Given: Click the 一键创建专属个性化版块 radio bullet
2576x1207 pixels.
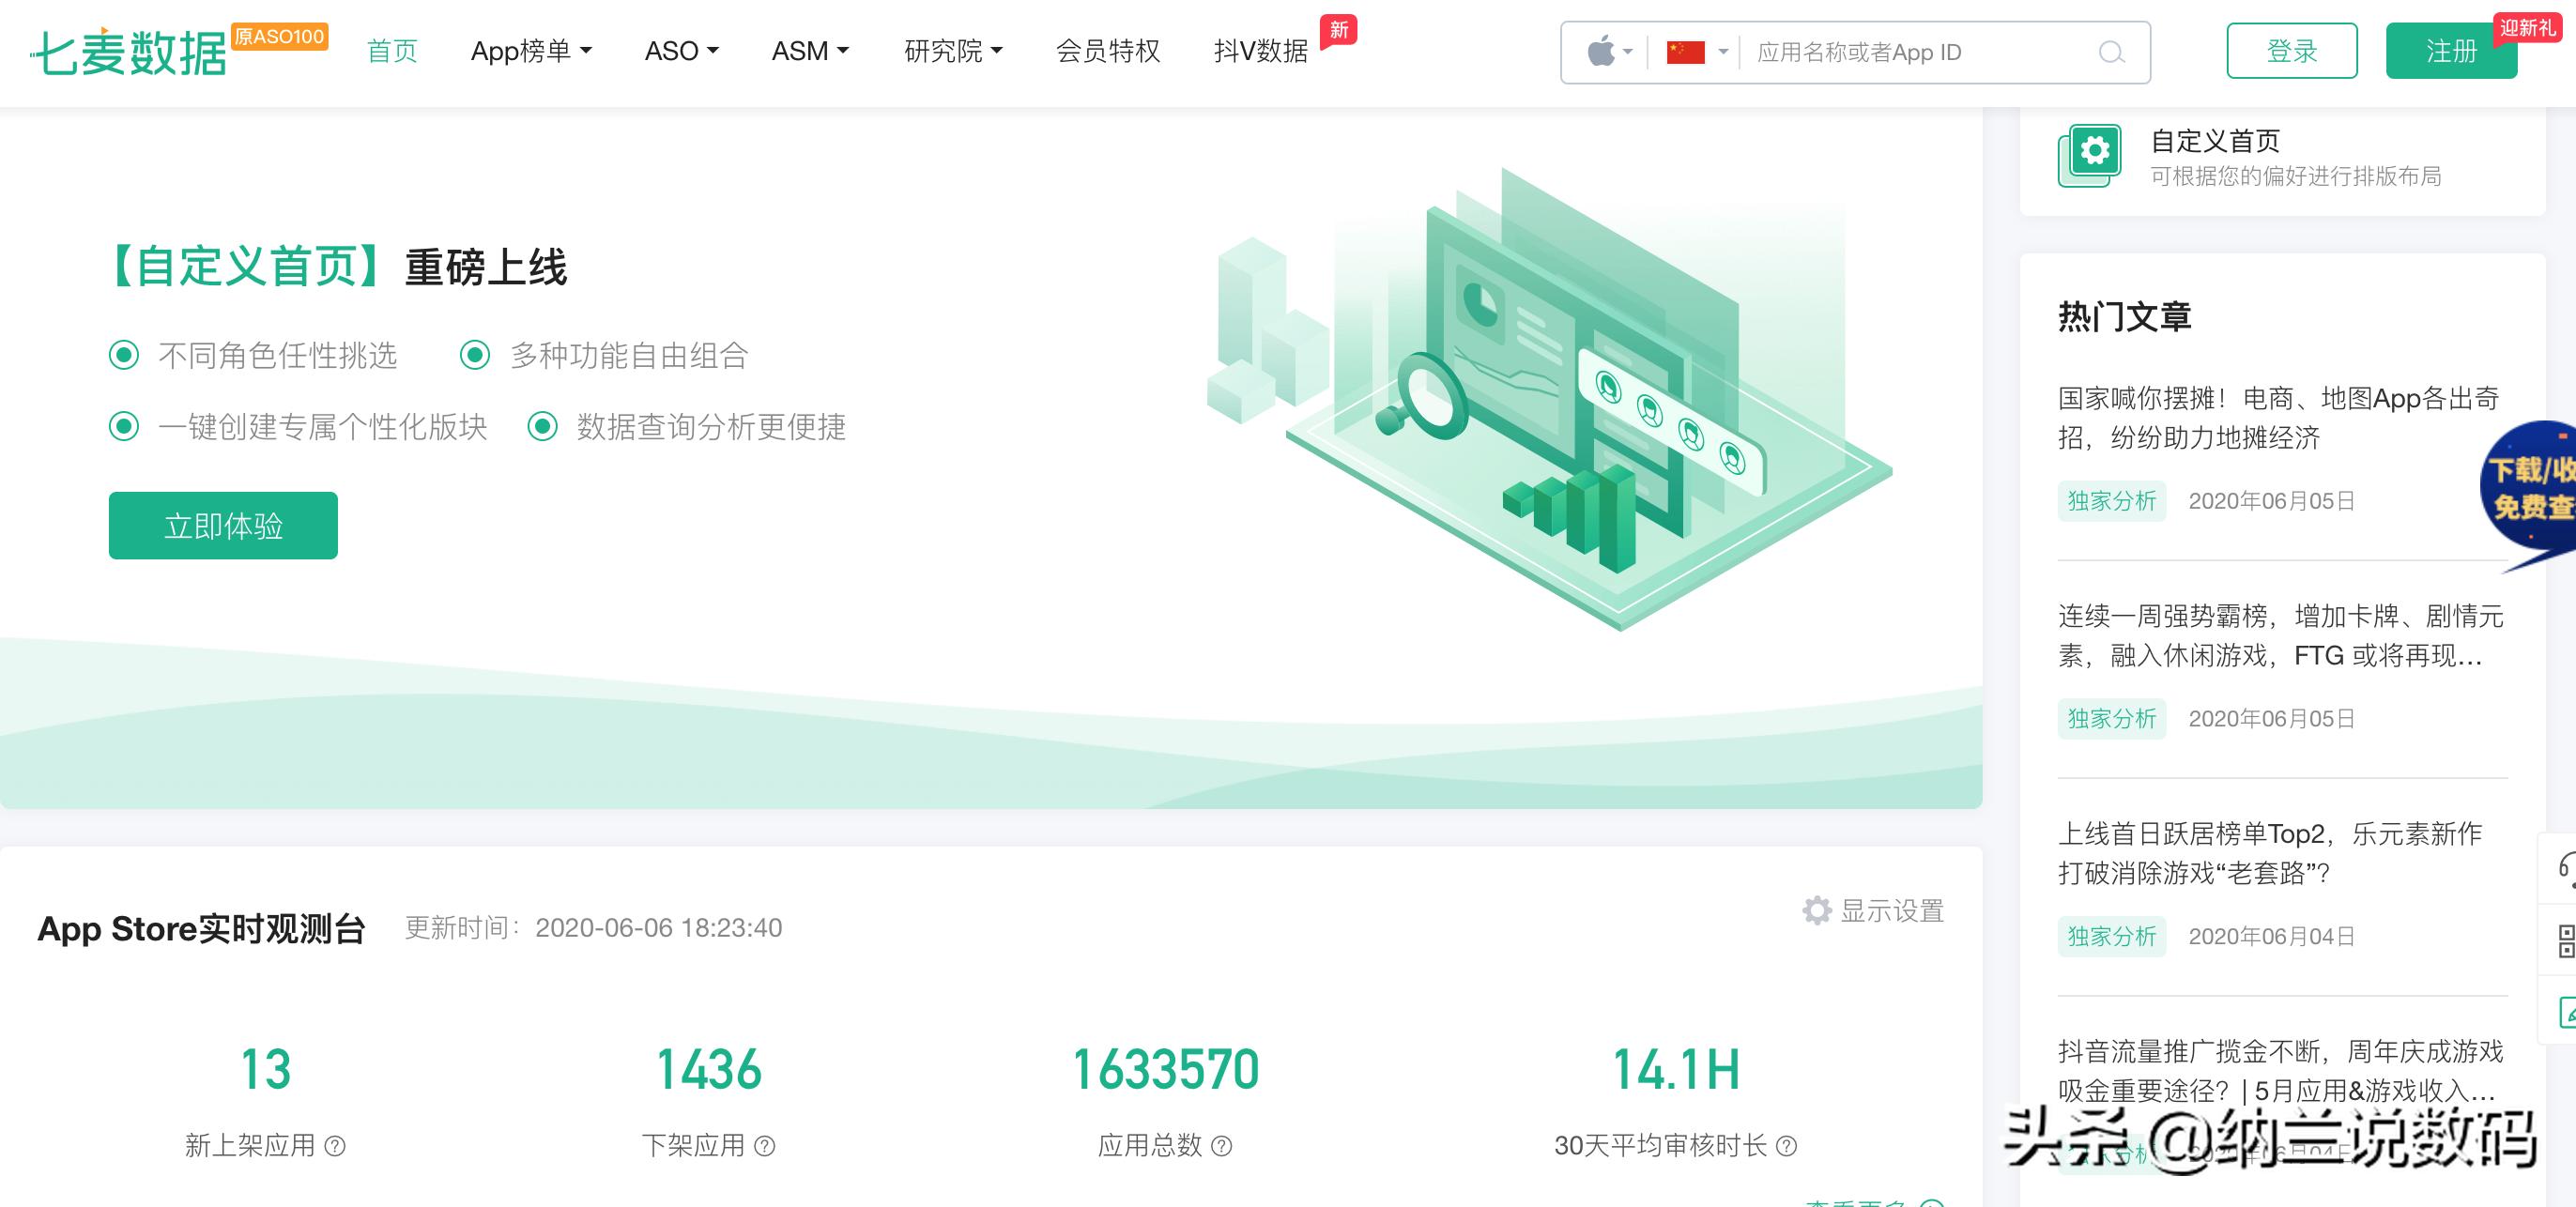Looking at the screenshot, I should click(x=124, y=427).
